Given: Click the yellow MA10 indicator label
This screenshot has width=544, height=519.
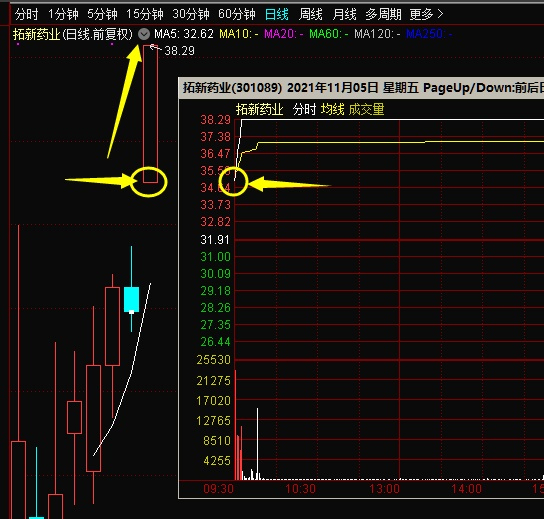Looking at the screenshot, I should coord(239,34).
